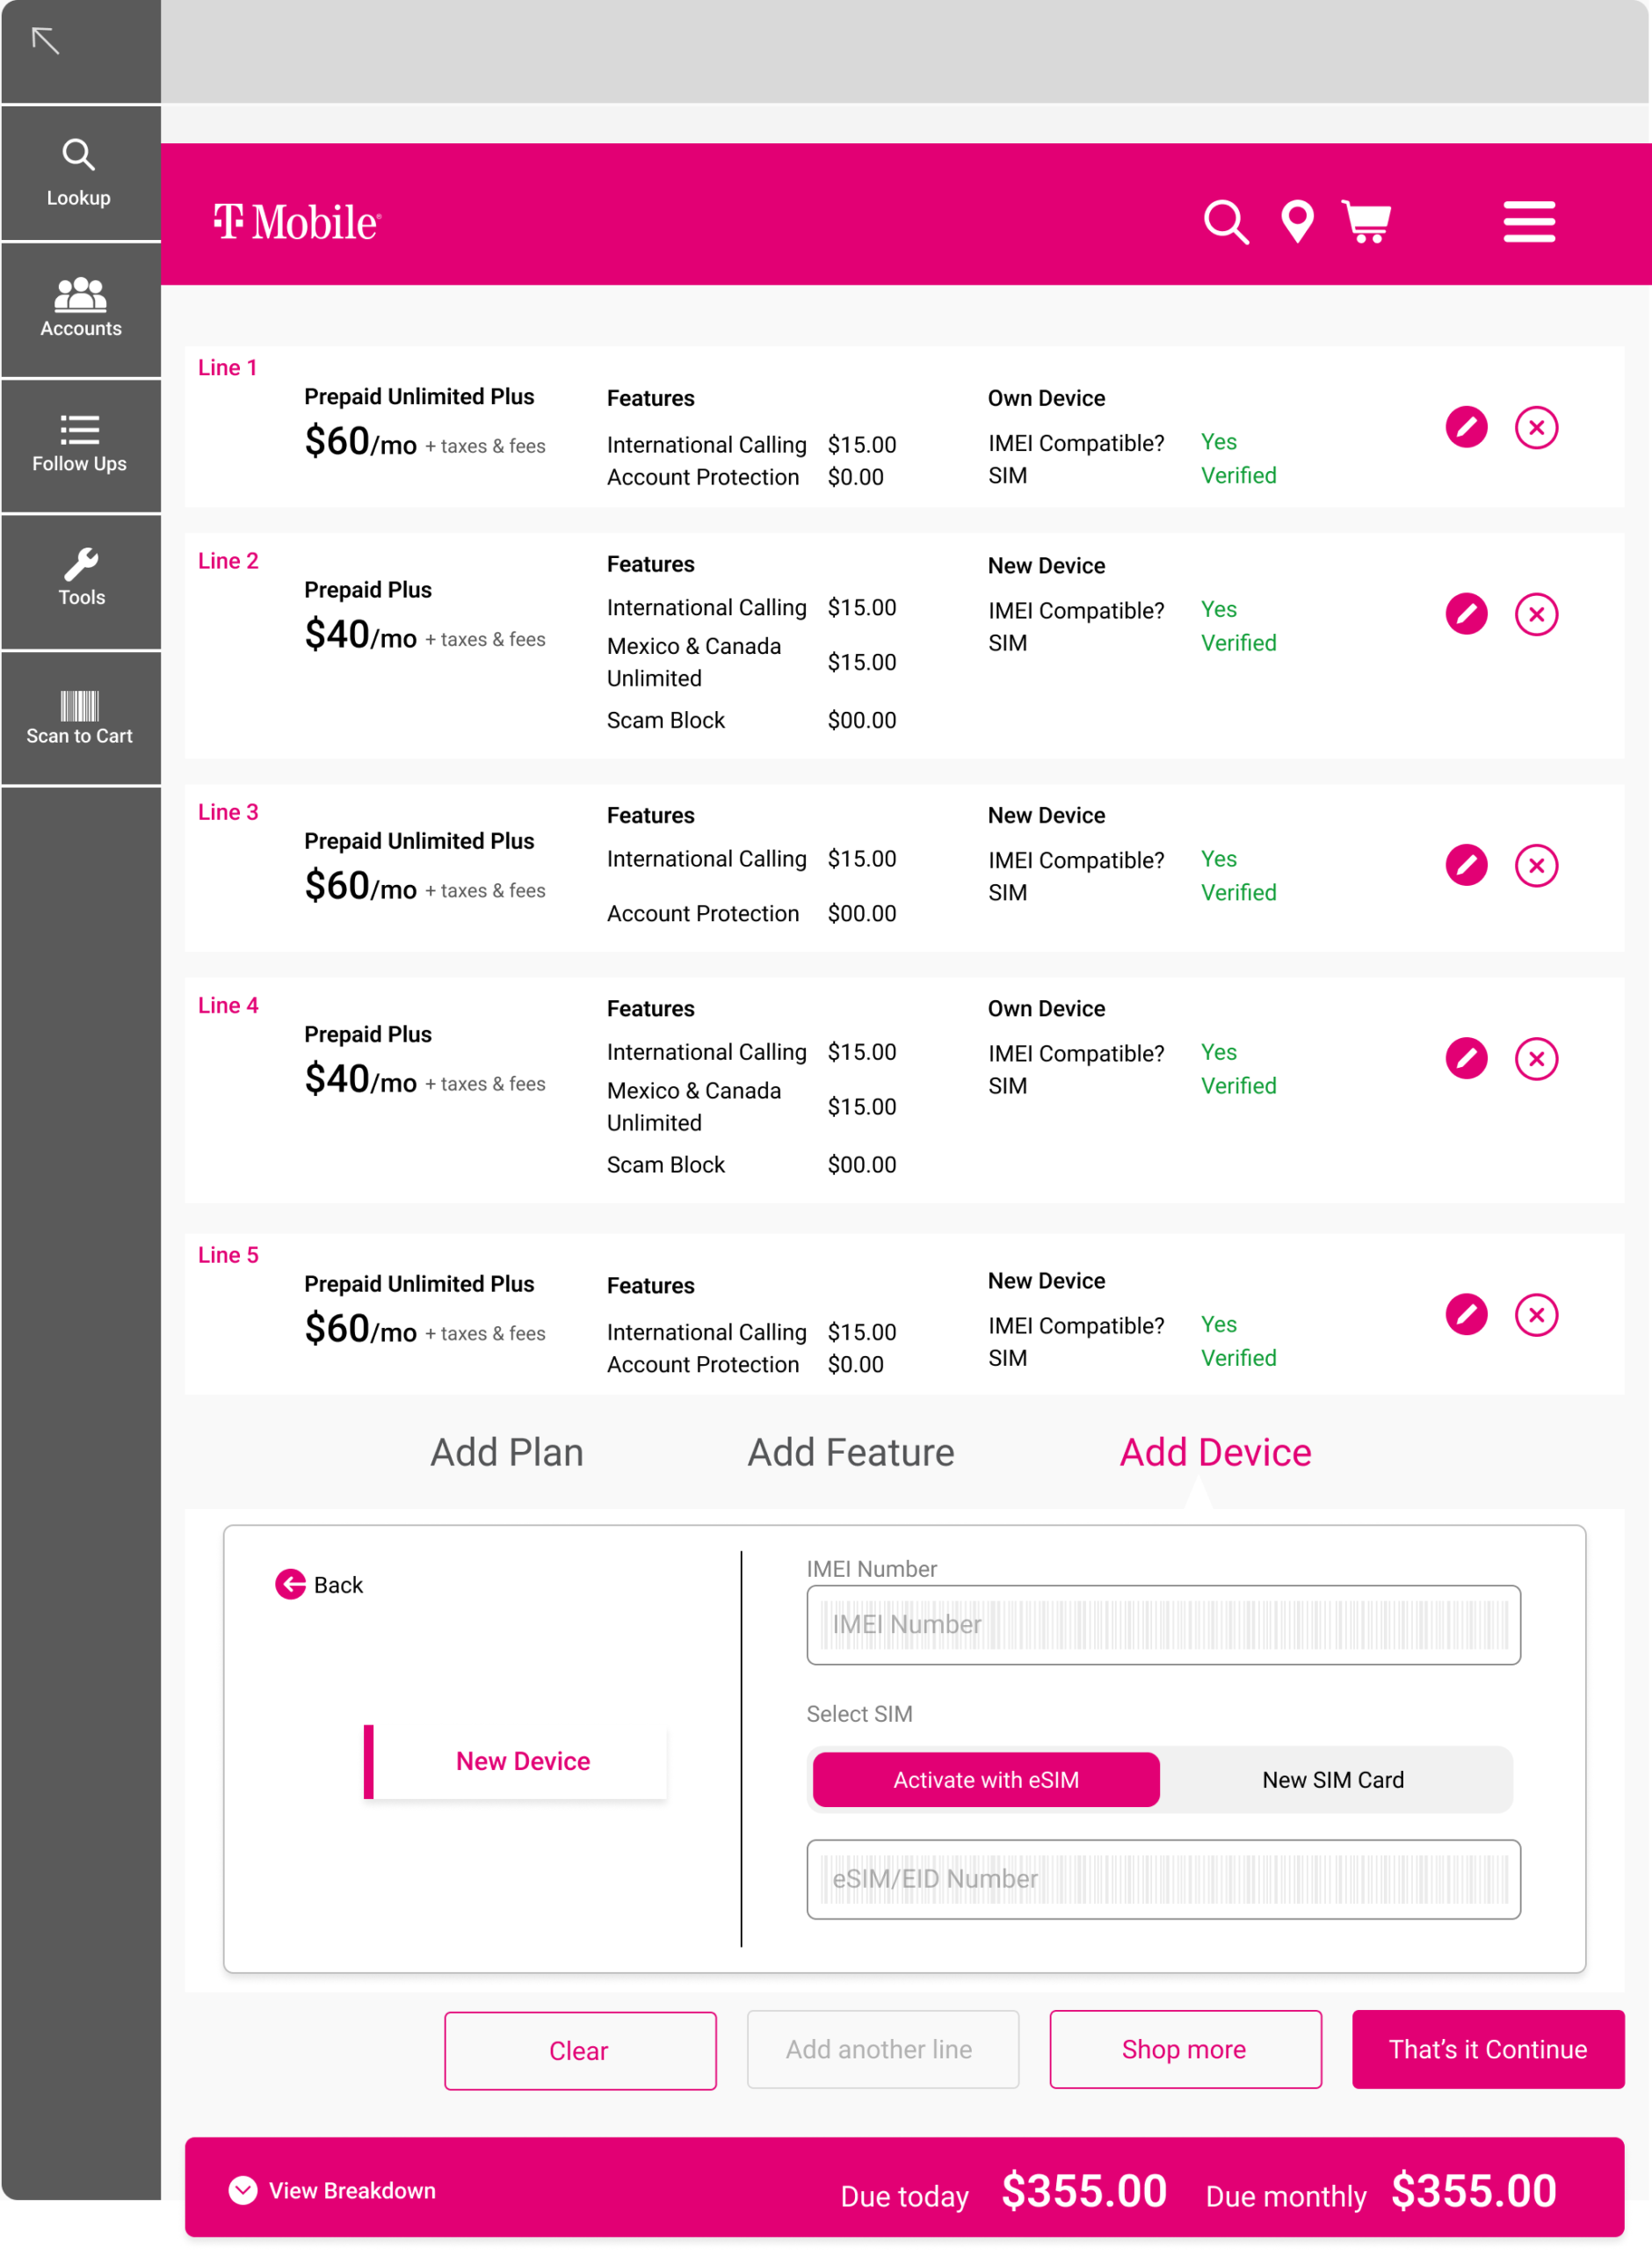The width and height of the screenshot is (1652, 2250).
Task: Expand View Breakdown in totals bar
Action: click(x=333, y=2190)
